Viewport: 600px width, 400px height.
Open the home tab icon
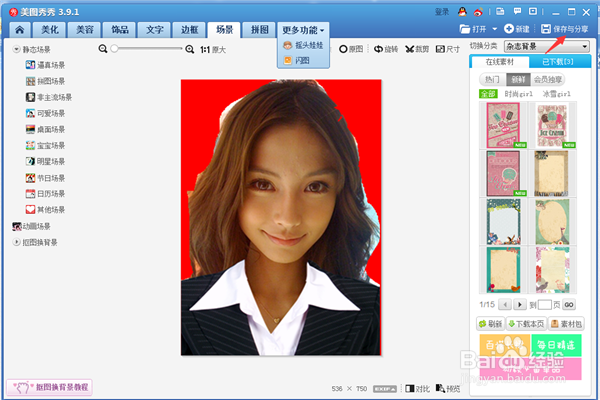pos(20,30)
